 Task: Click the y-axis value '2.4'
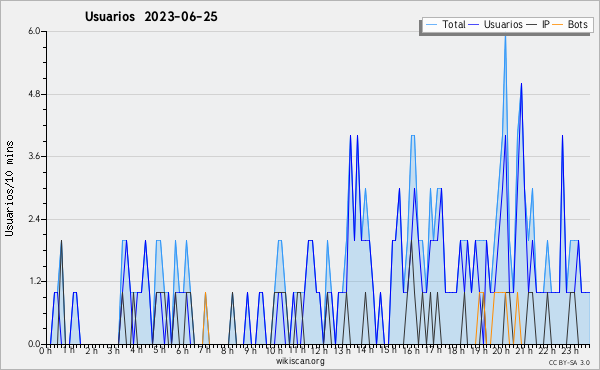pos(34,219)
